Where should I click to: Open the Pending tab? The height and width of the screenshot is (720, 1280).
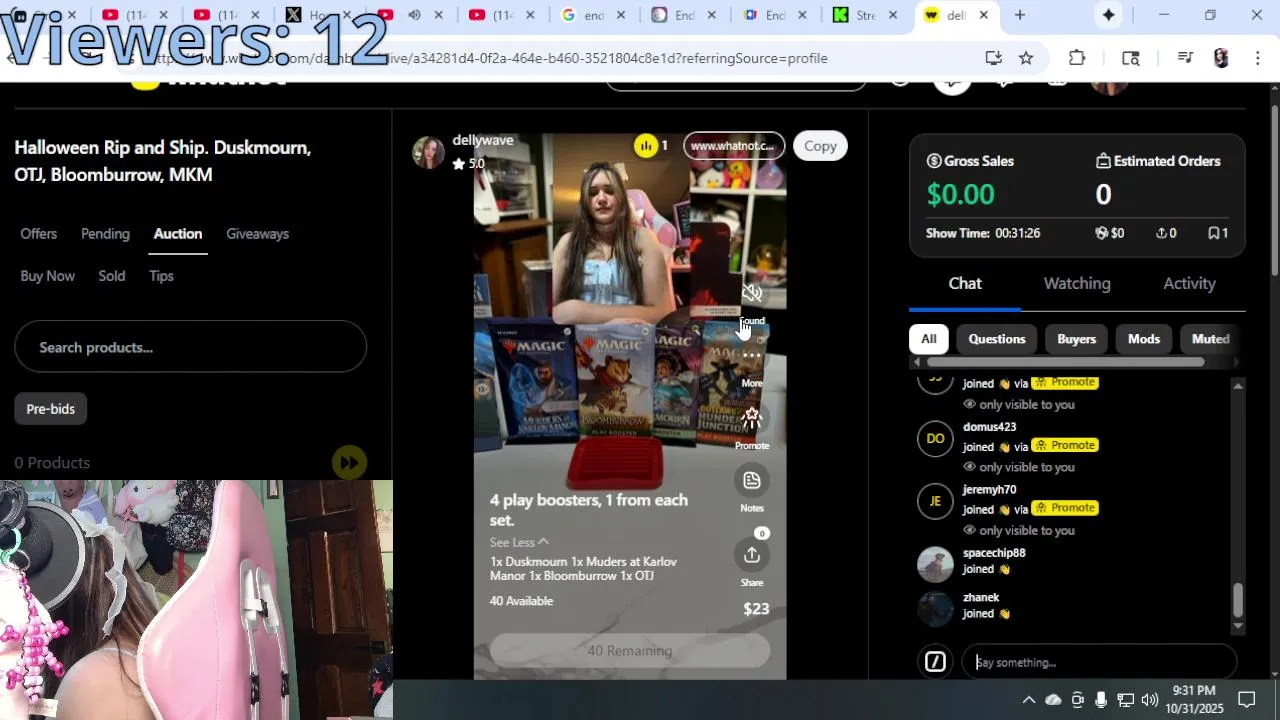pos(105,233)
